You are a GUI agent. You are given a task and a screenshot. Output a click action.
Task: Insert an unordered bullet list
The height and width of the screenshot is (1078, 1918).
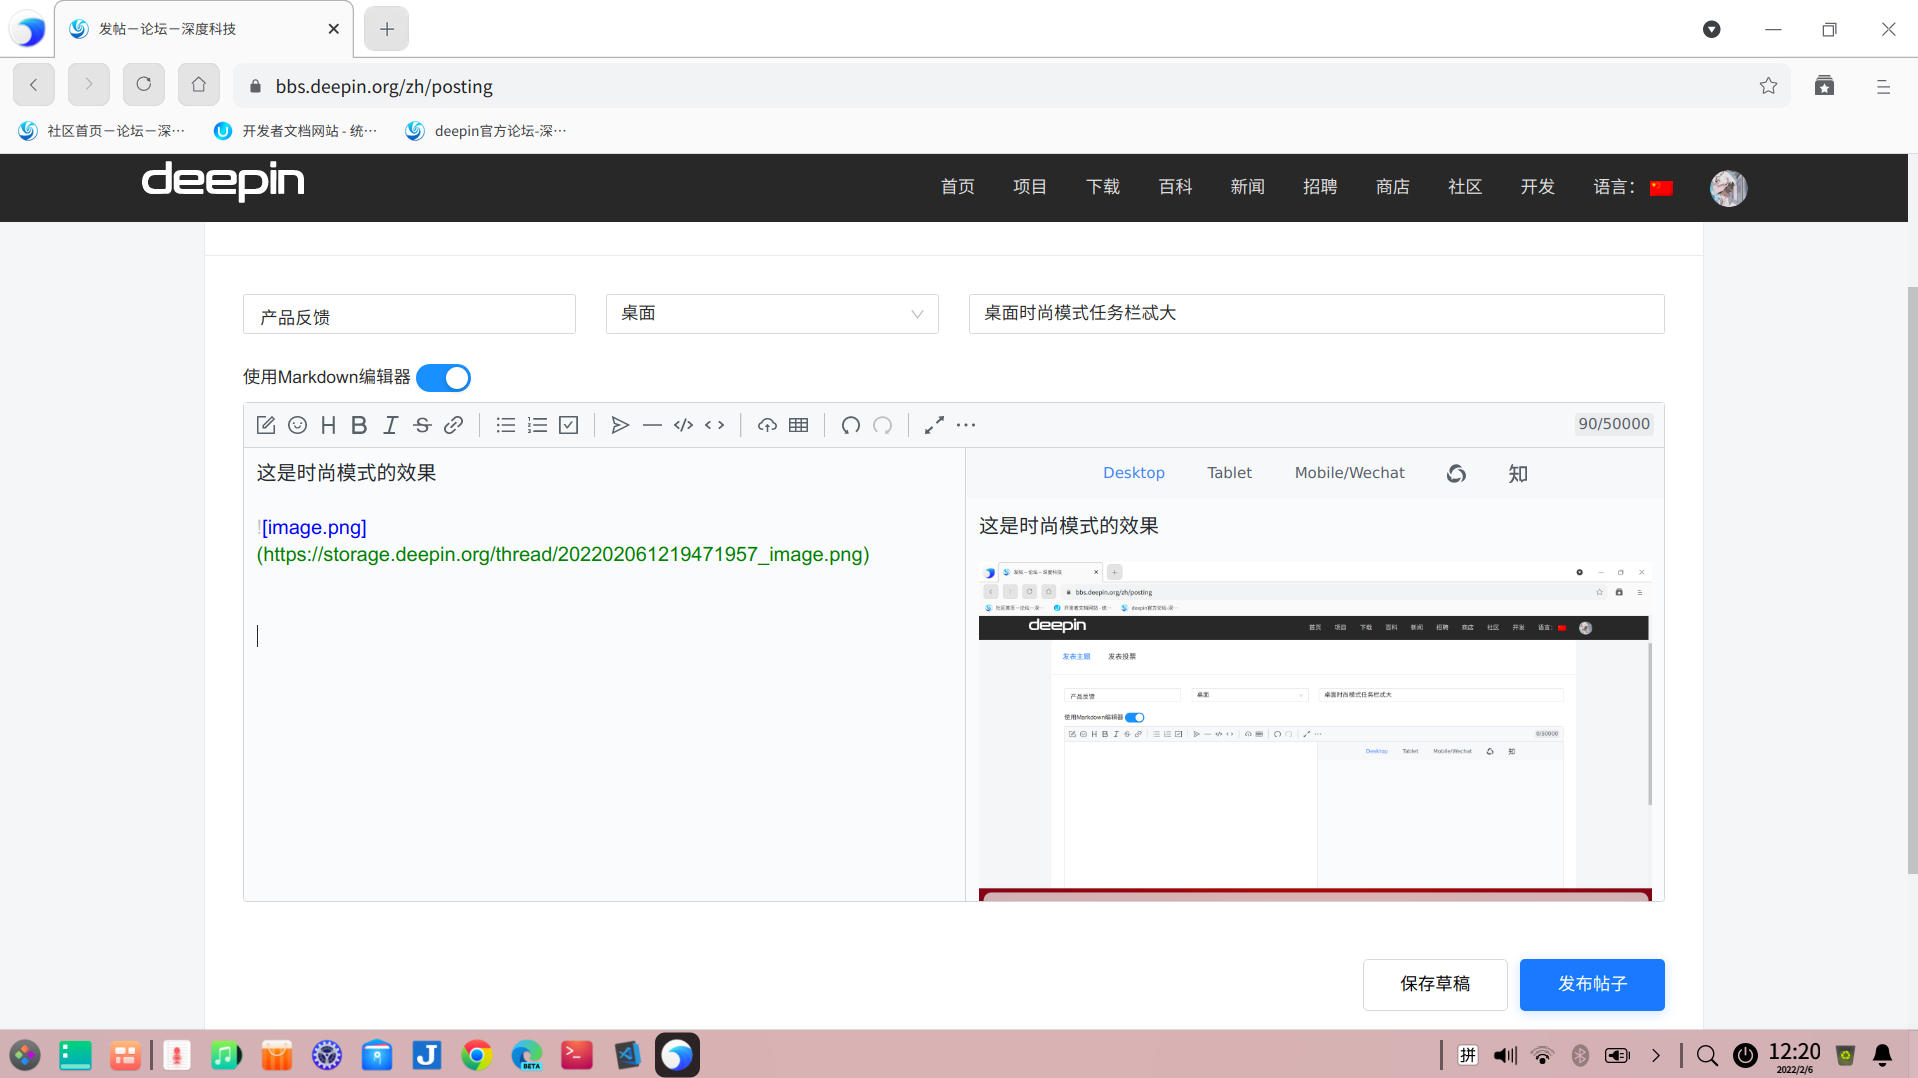click(x=506, y=425)
